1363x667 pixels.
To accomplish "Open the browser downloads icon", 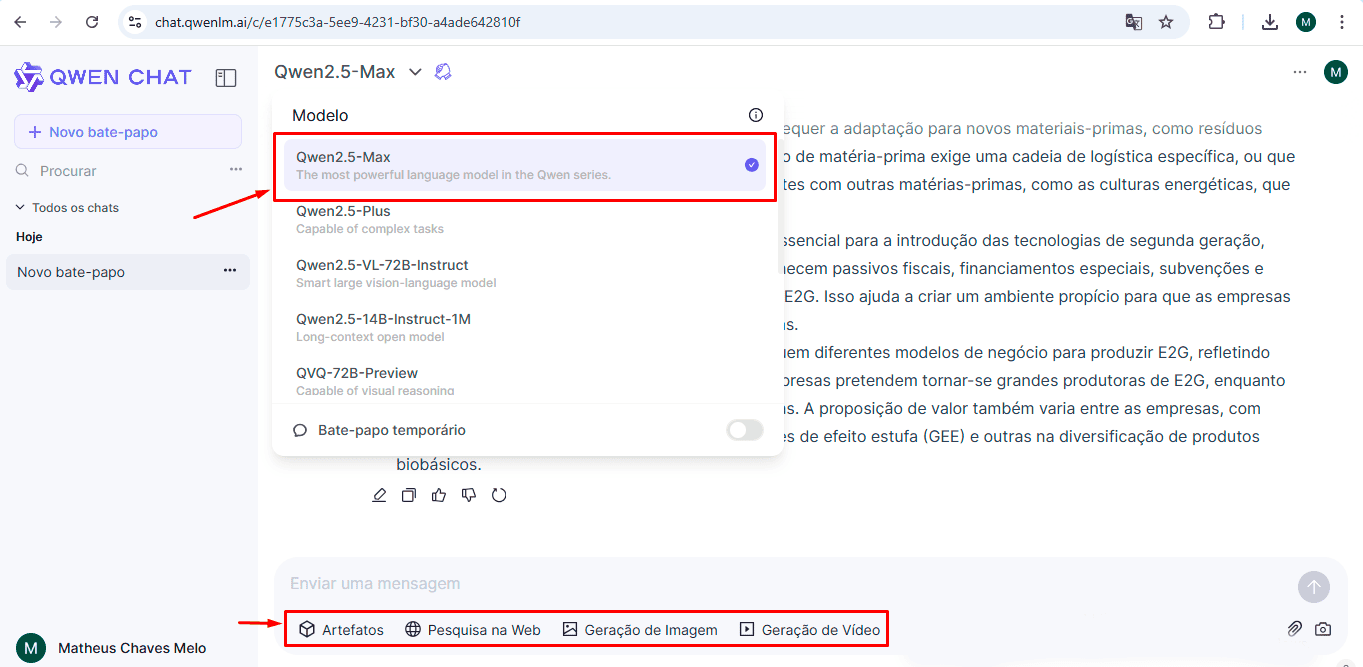I will (x=1270, y=22).
